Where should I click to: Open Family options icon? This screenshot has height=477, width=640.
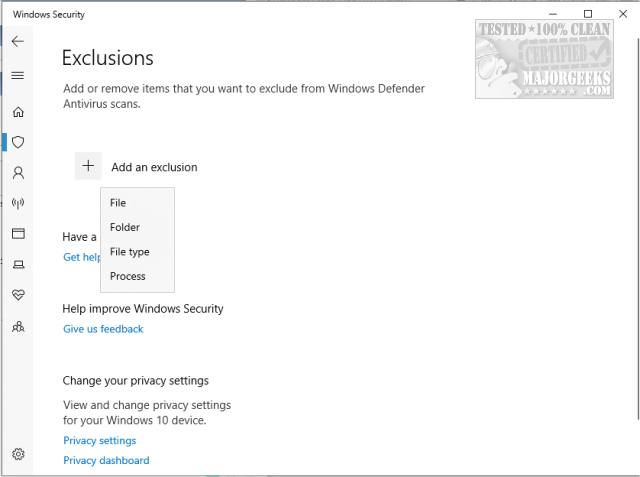click(x=17, y=326)
